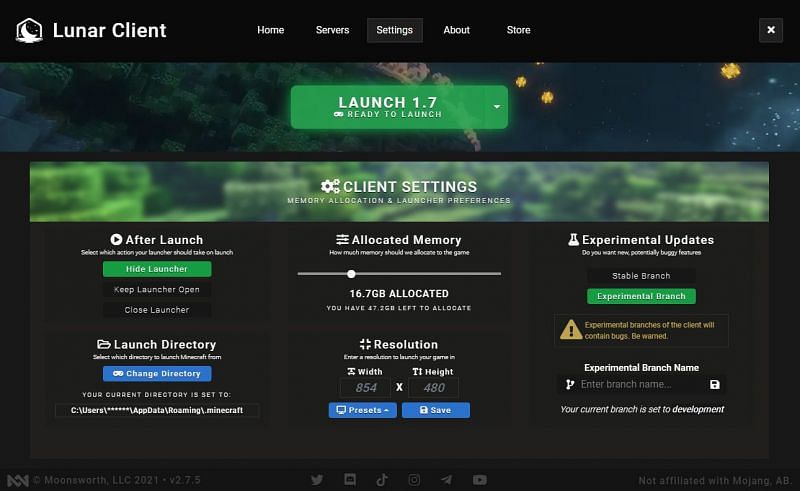Open the TikTok link in footer
800x491 pixels.
coord(382,480)
